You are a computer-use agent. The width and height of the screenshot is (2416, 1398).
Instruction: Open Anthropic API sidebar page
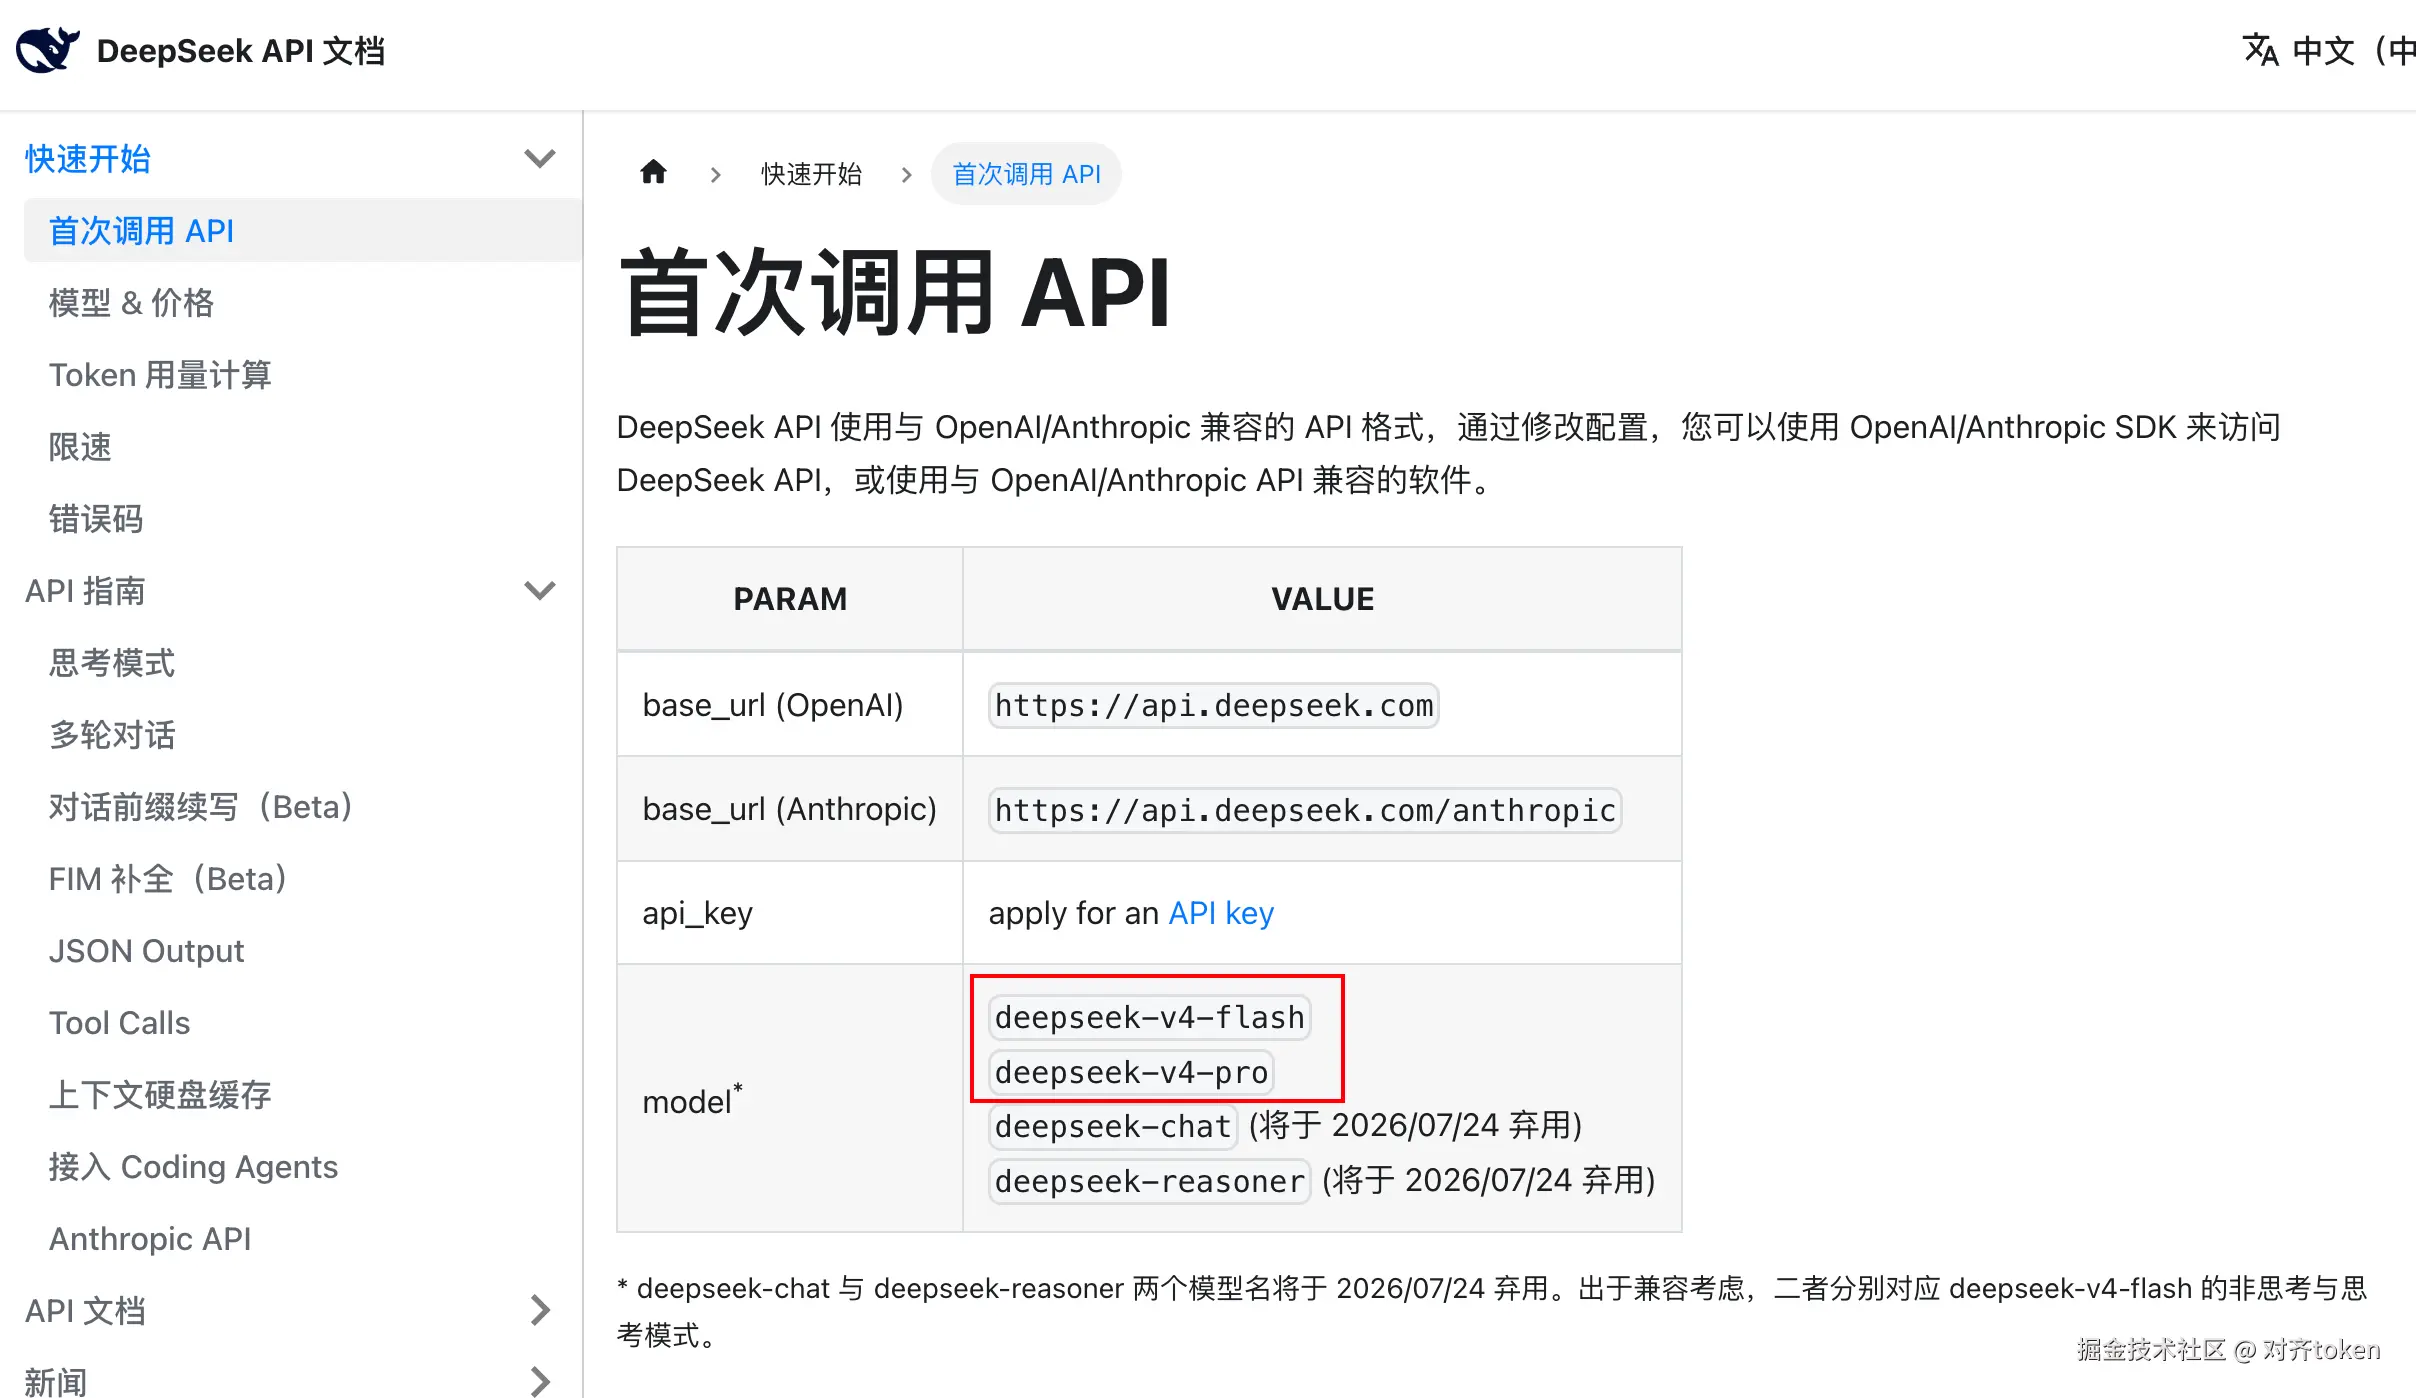click(150, 1239)
